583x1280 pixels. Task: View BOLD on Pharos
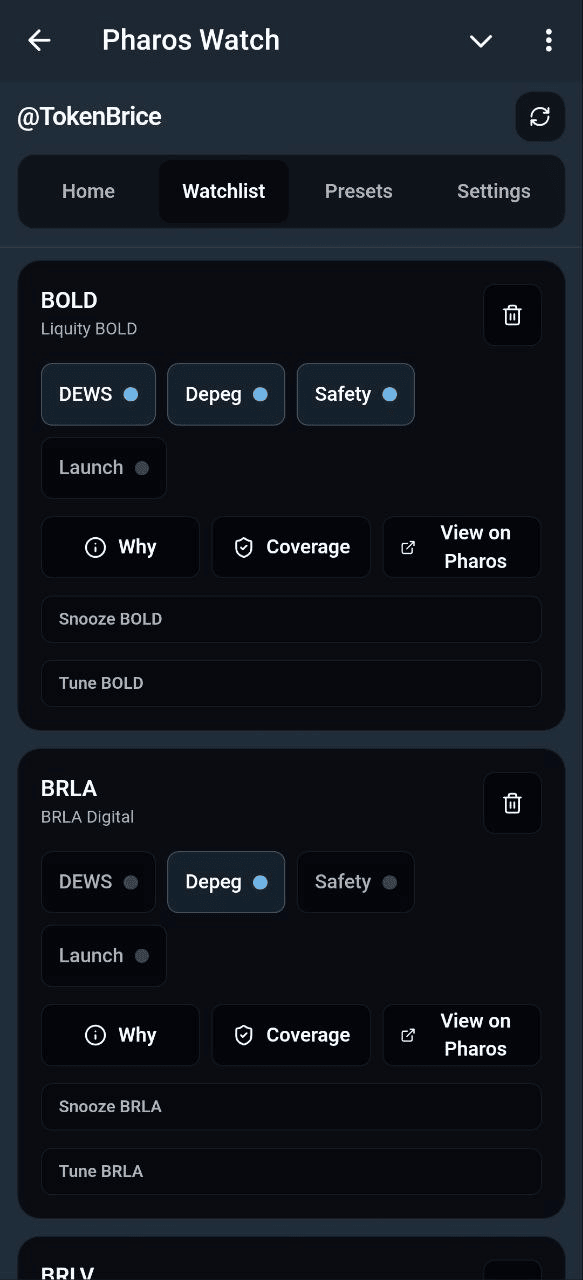pos(462,547)
